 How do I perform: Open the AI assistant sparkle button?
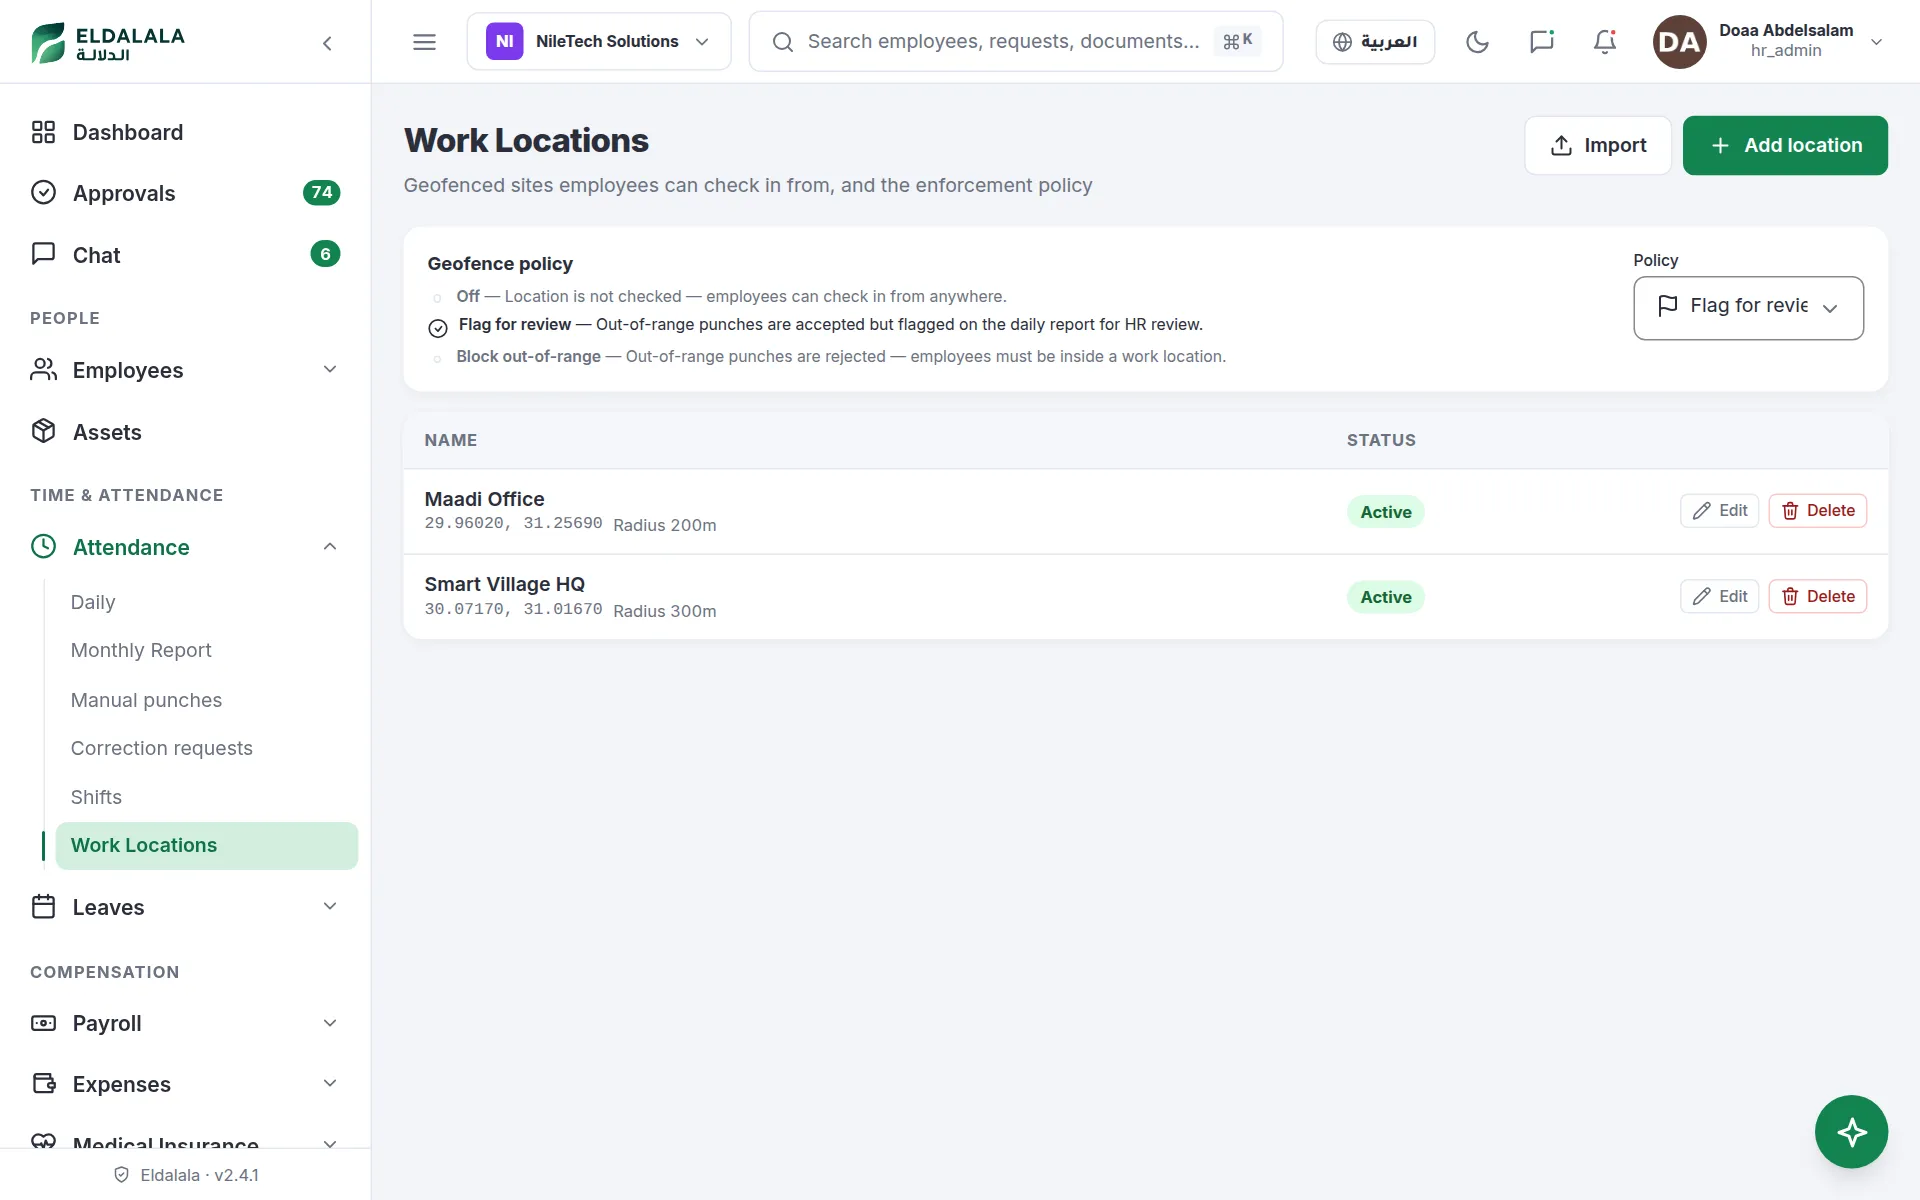[1851, 1132]
